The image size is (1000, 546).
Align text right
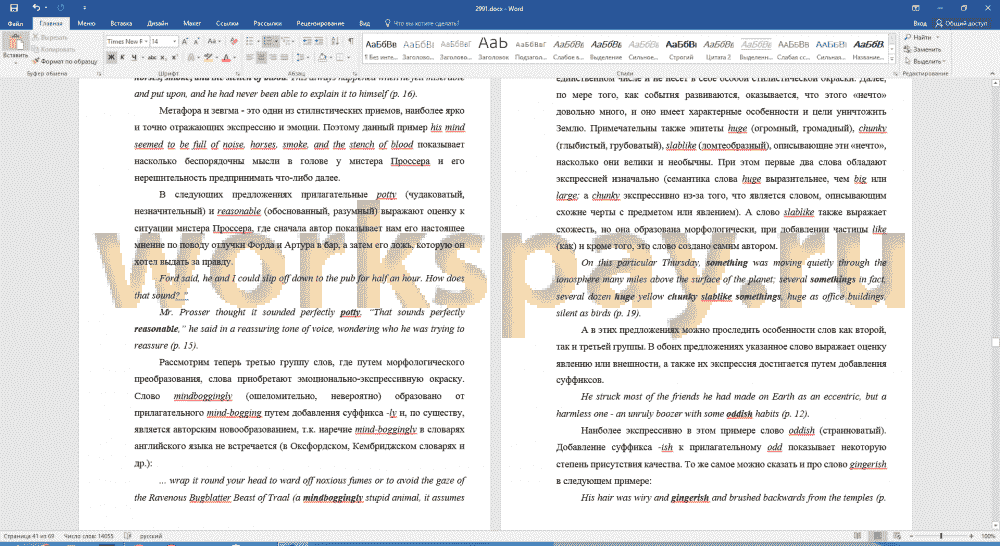(272, 57)
